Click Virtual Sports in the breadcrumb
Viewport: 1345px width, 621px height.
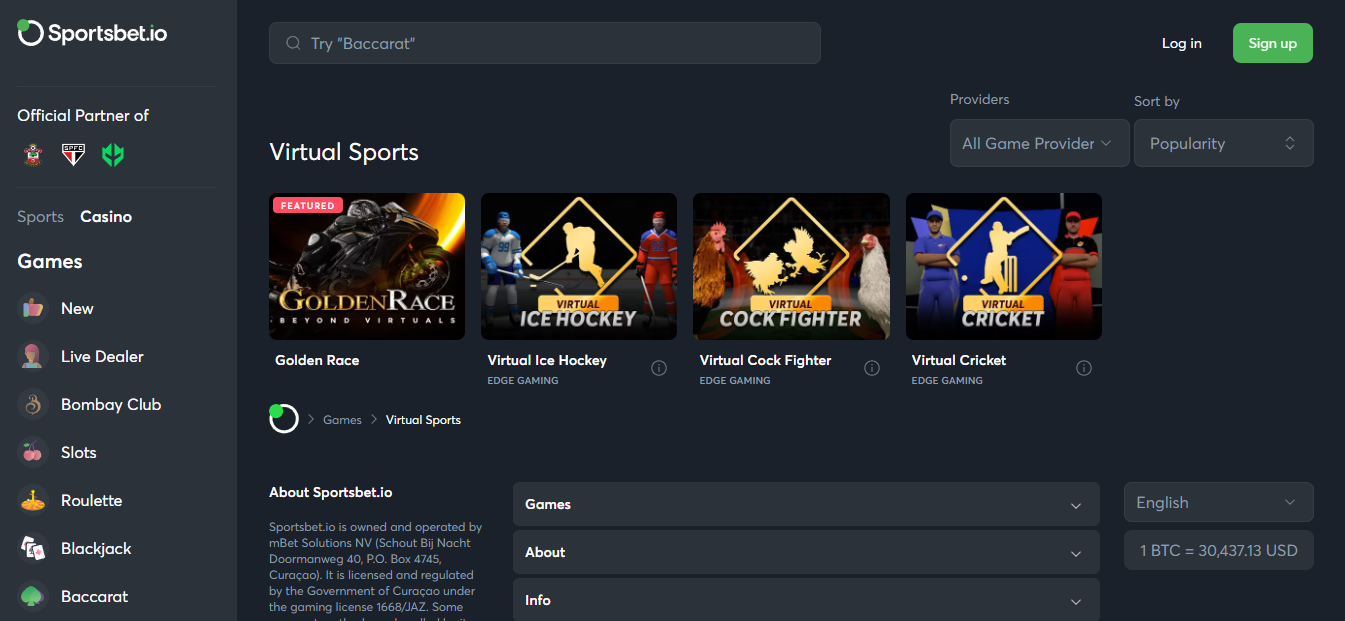(x=423, y=420)
